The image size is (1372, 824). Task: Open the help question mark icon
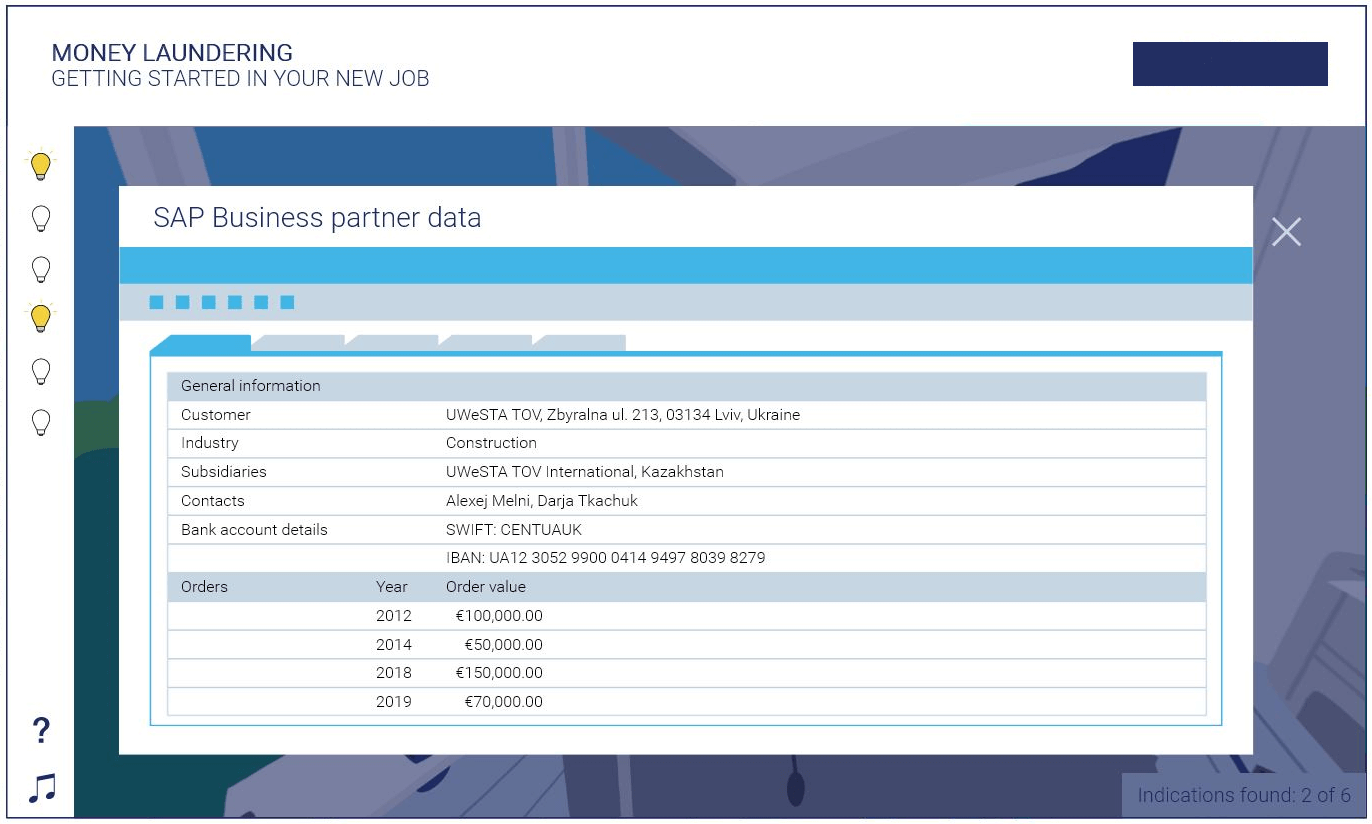click(x=41, y=730)
